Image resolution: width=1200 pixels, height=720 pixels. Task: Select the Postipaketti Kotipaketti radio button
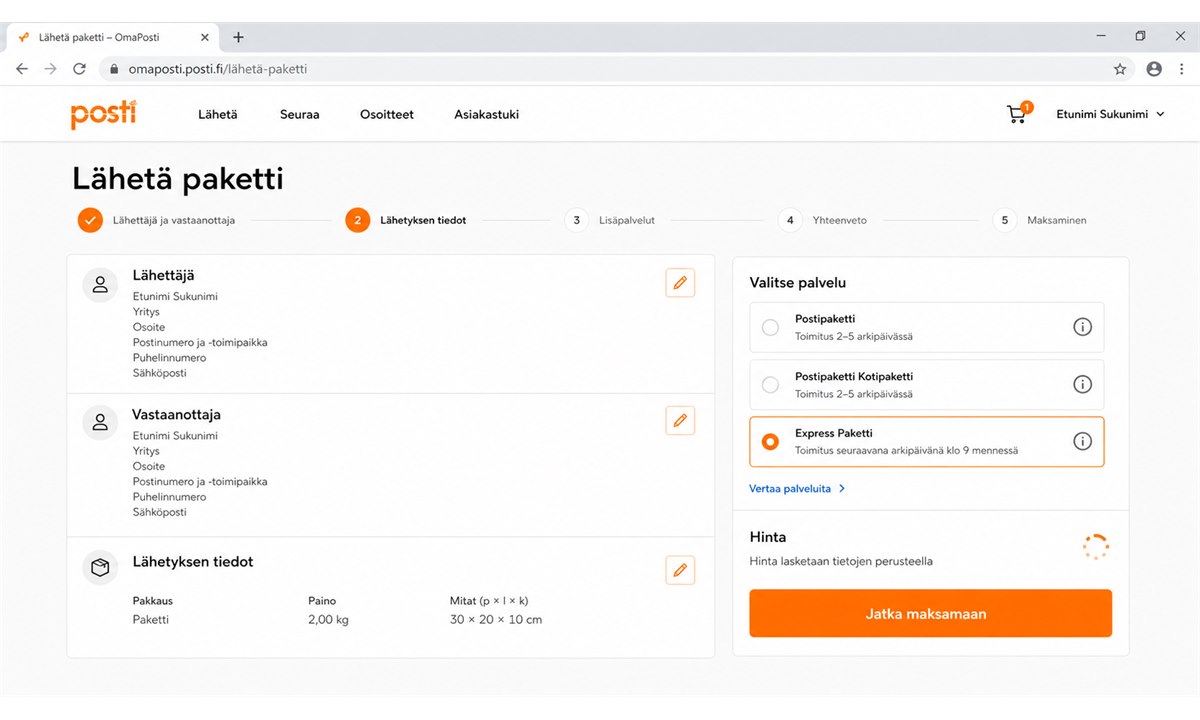click(x=770, y=384)
